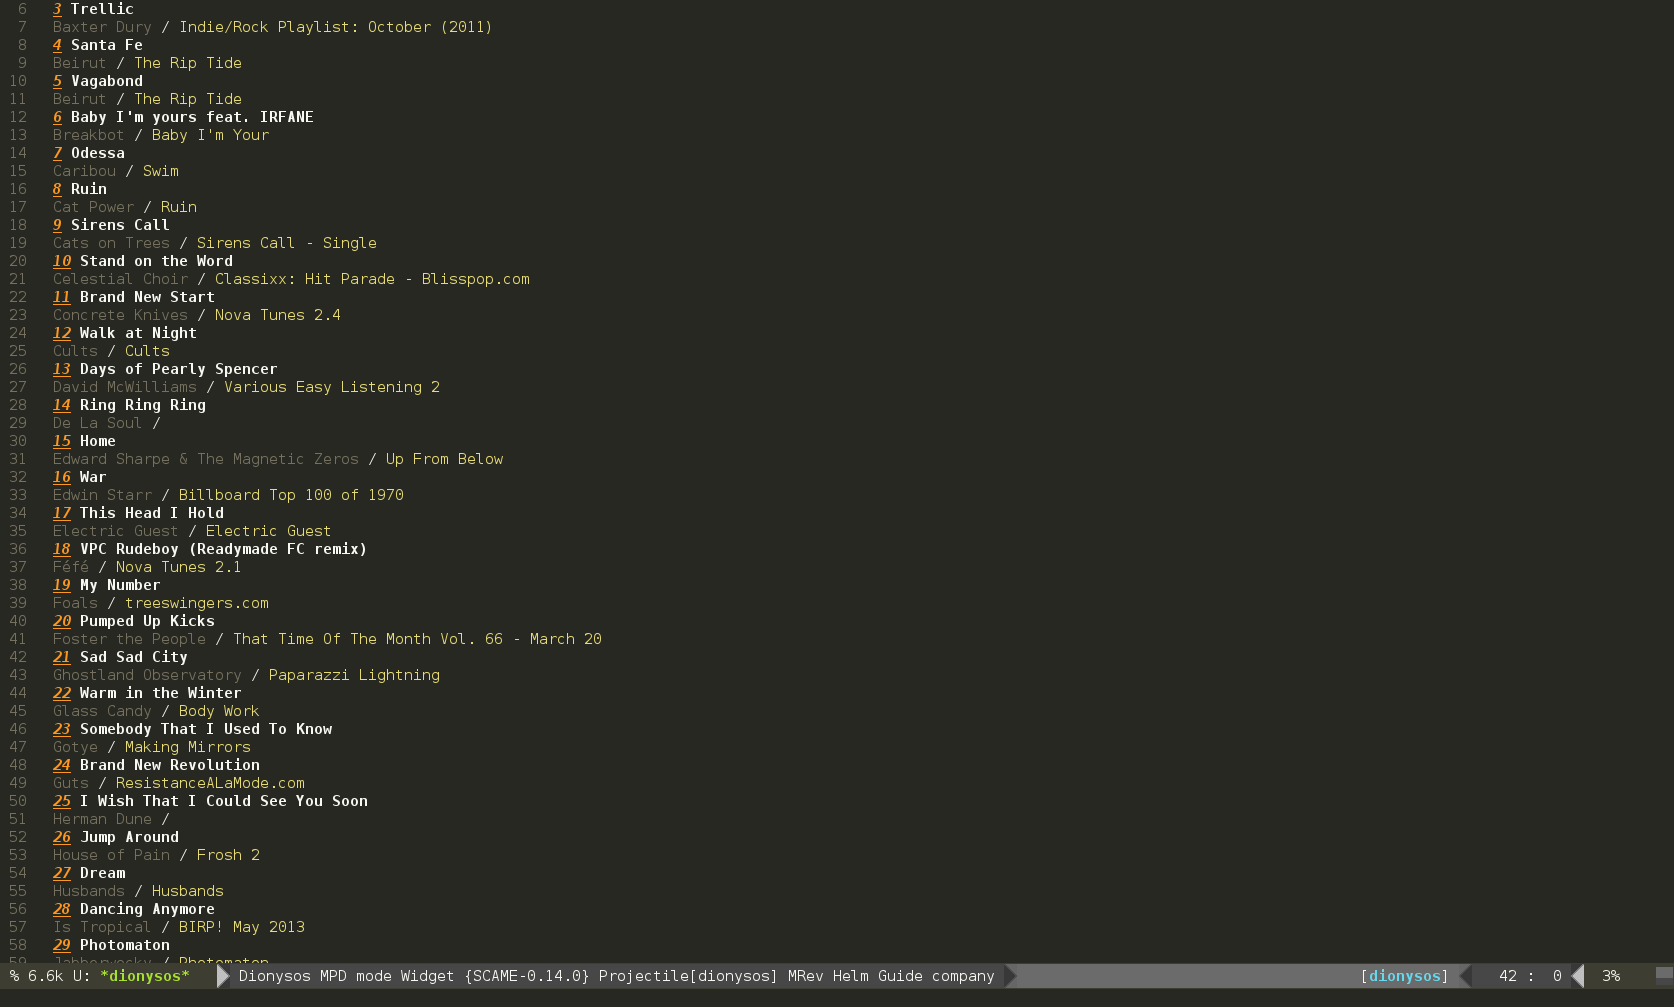Click album Making Mirrors

[188, 747]
